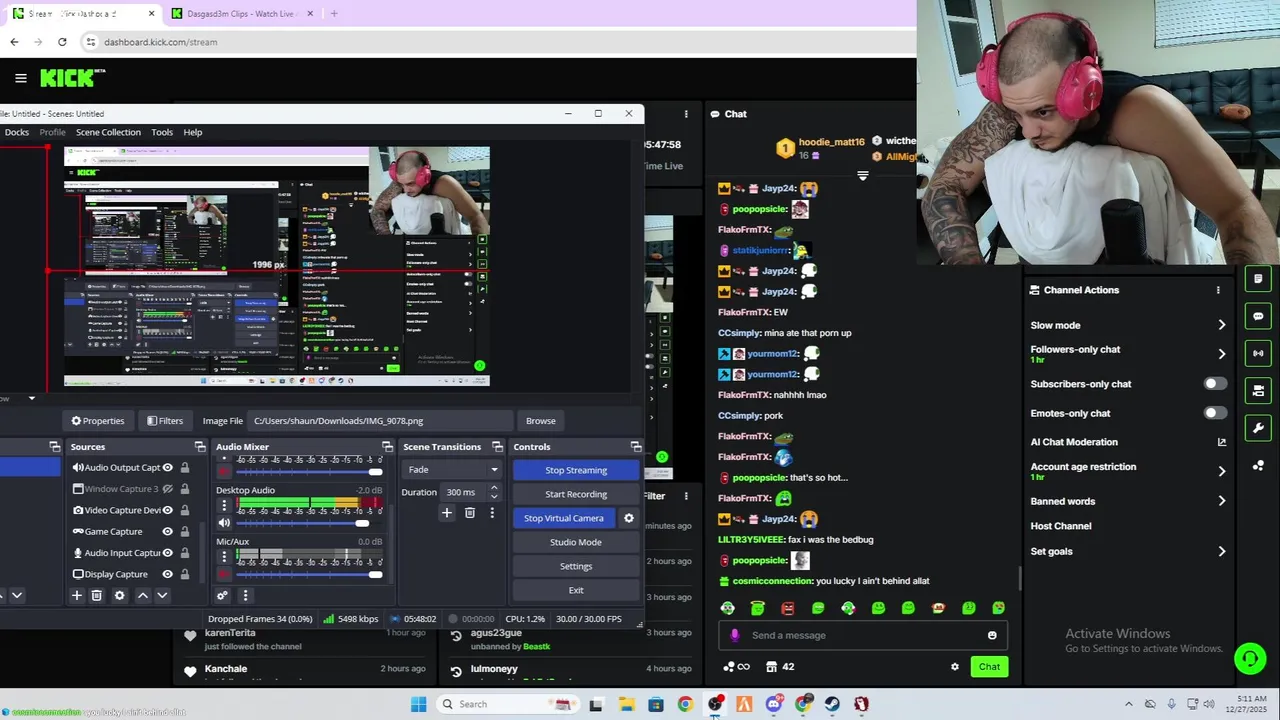1280x720 pixels.
Task: Hide Audio Output Capture source with eye
Action: click(x=168, y=468)
